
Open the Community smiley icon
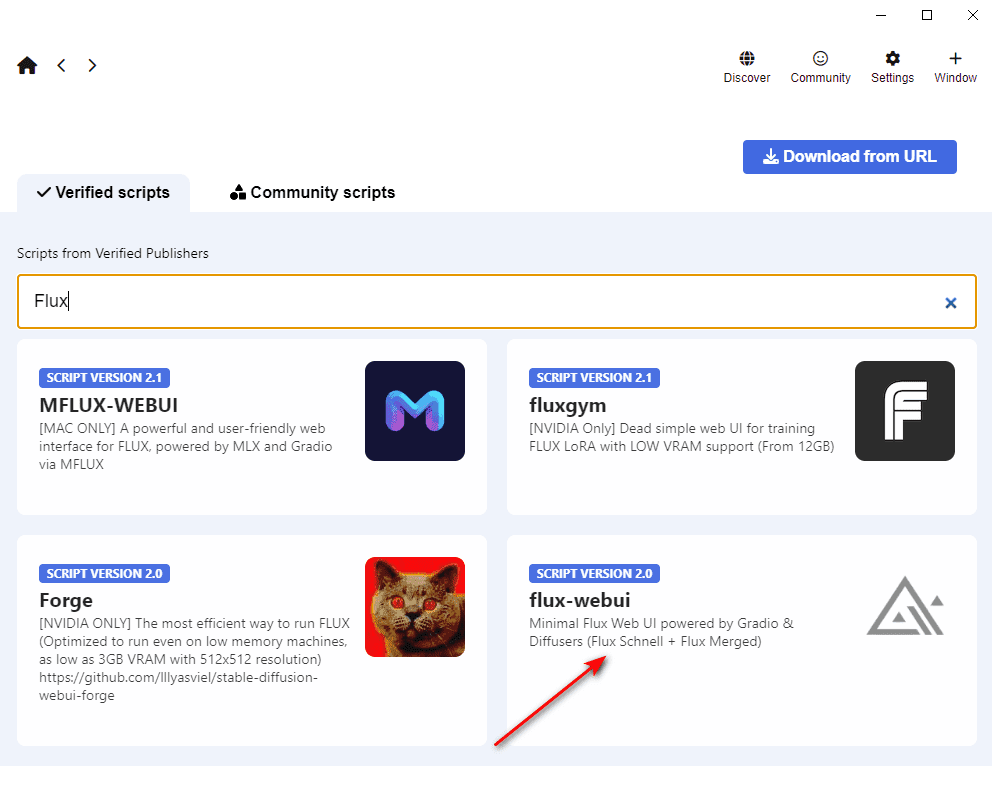[821, 59]
